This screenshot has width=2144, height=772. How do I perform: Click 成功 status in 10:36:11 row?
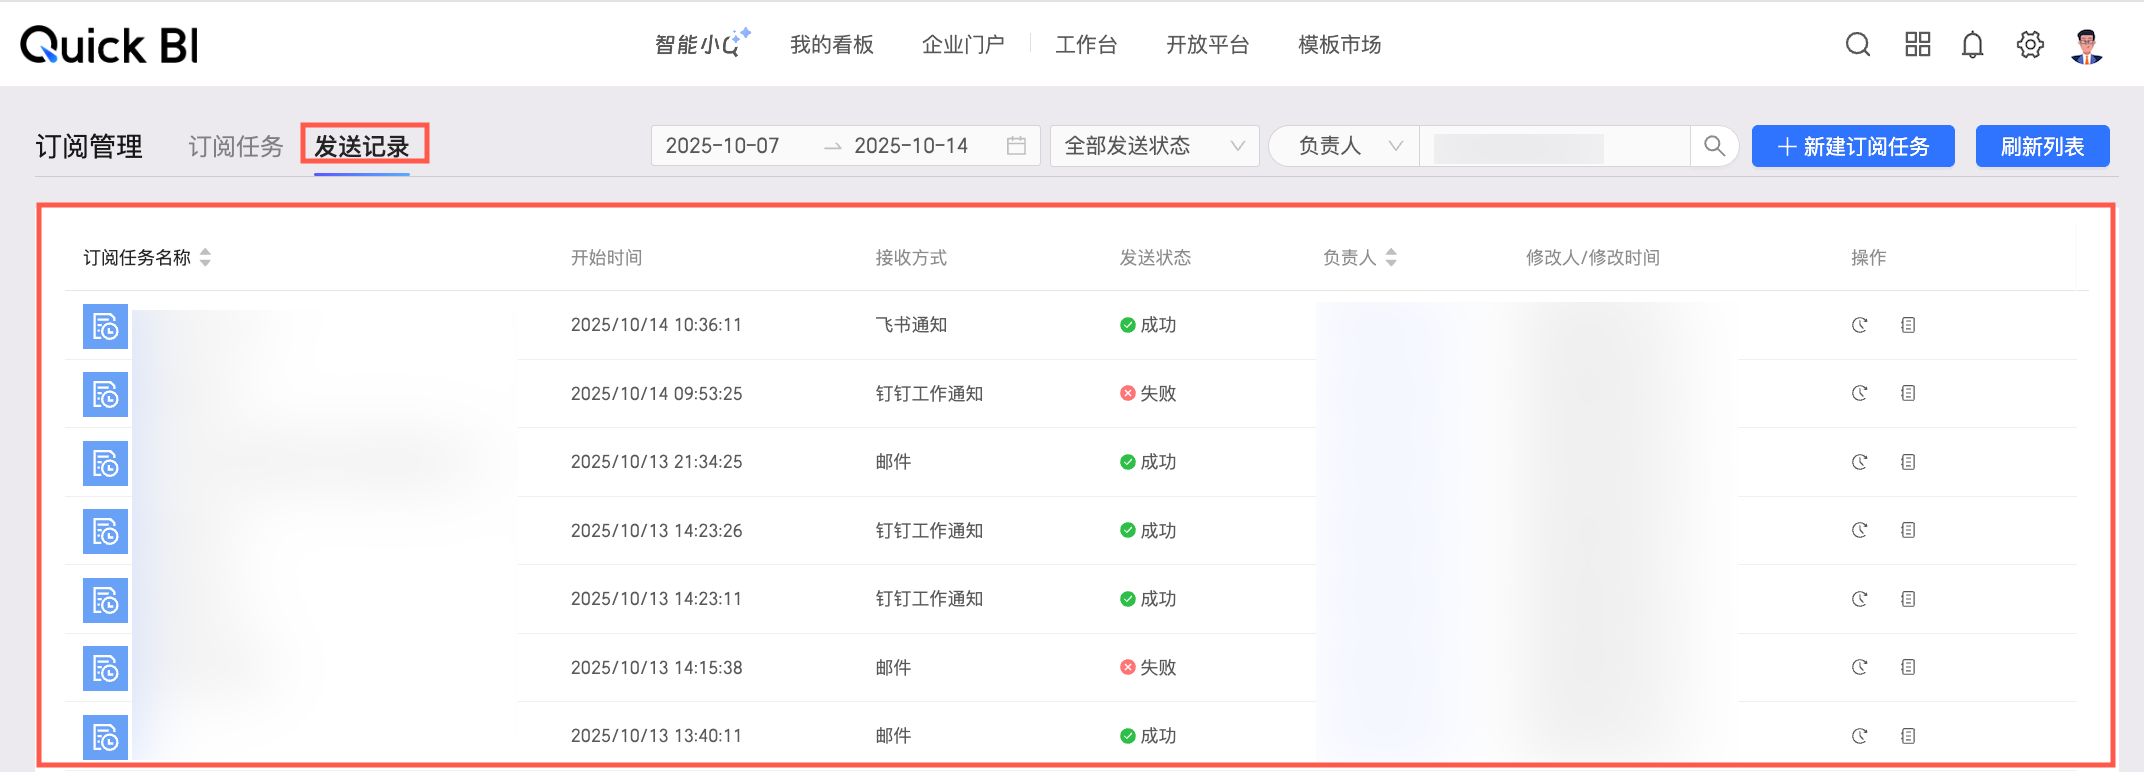(x=1148, y=325)
